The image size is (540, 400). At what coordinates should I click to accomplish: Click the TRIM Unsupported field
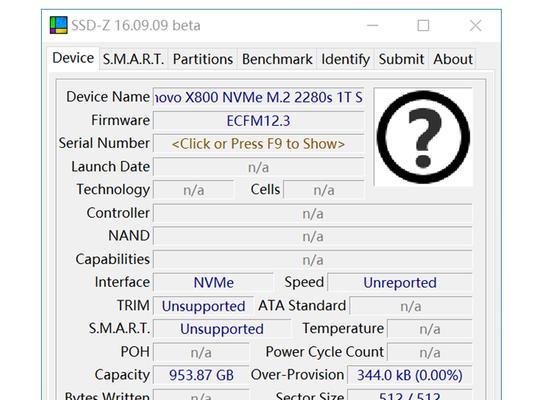point(204,306)
